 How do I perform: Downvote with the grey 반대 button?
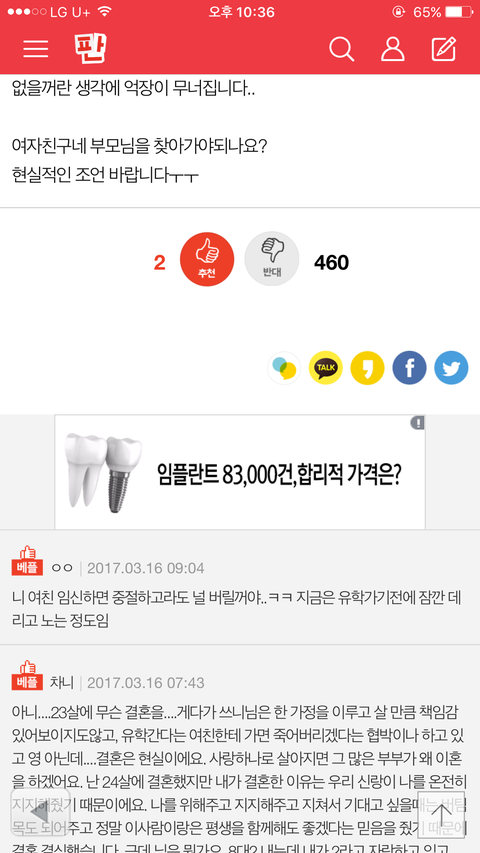click(272, 259)
